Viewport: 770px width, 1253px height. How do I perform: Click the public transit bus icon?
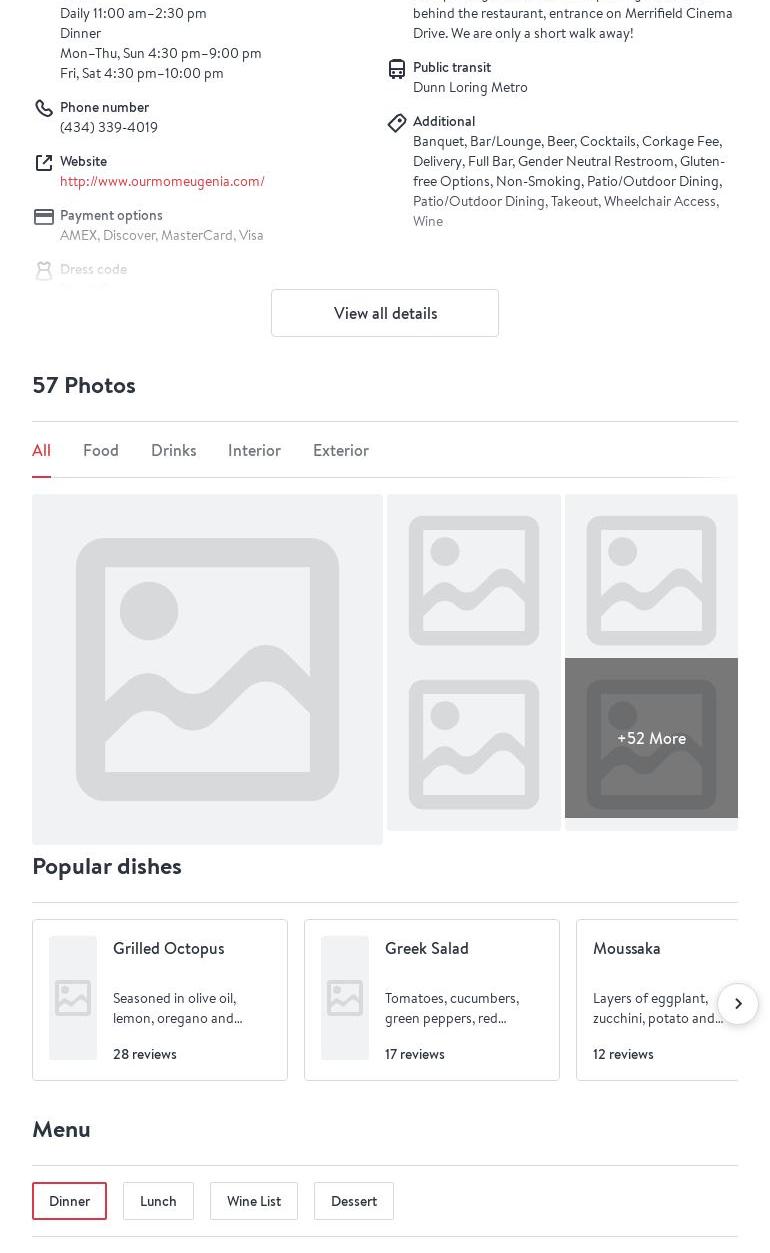tap(397, 68)
